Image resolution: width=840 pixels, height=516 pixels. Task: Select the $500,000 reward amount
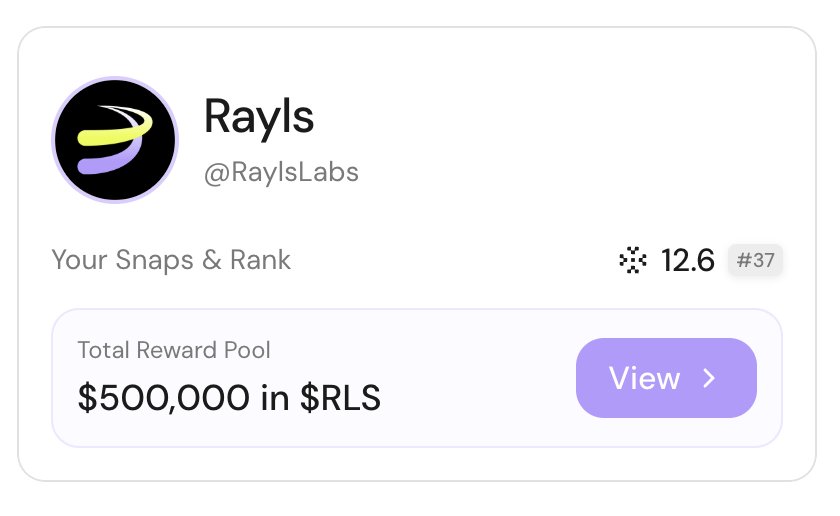pos(164,398)
